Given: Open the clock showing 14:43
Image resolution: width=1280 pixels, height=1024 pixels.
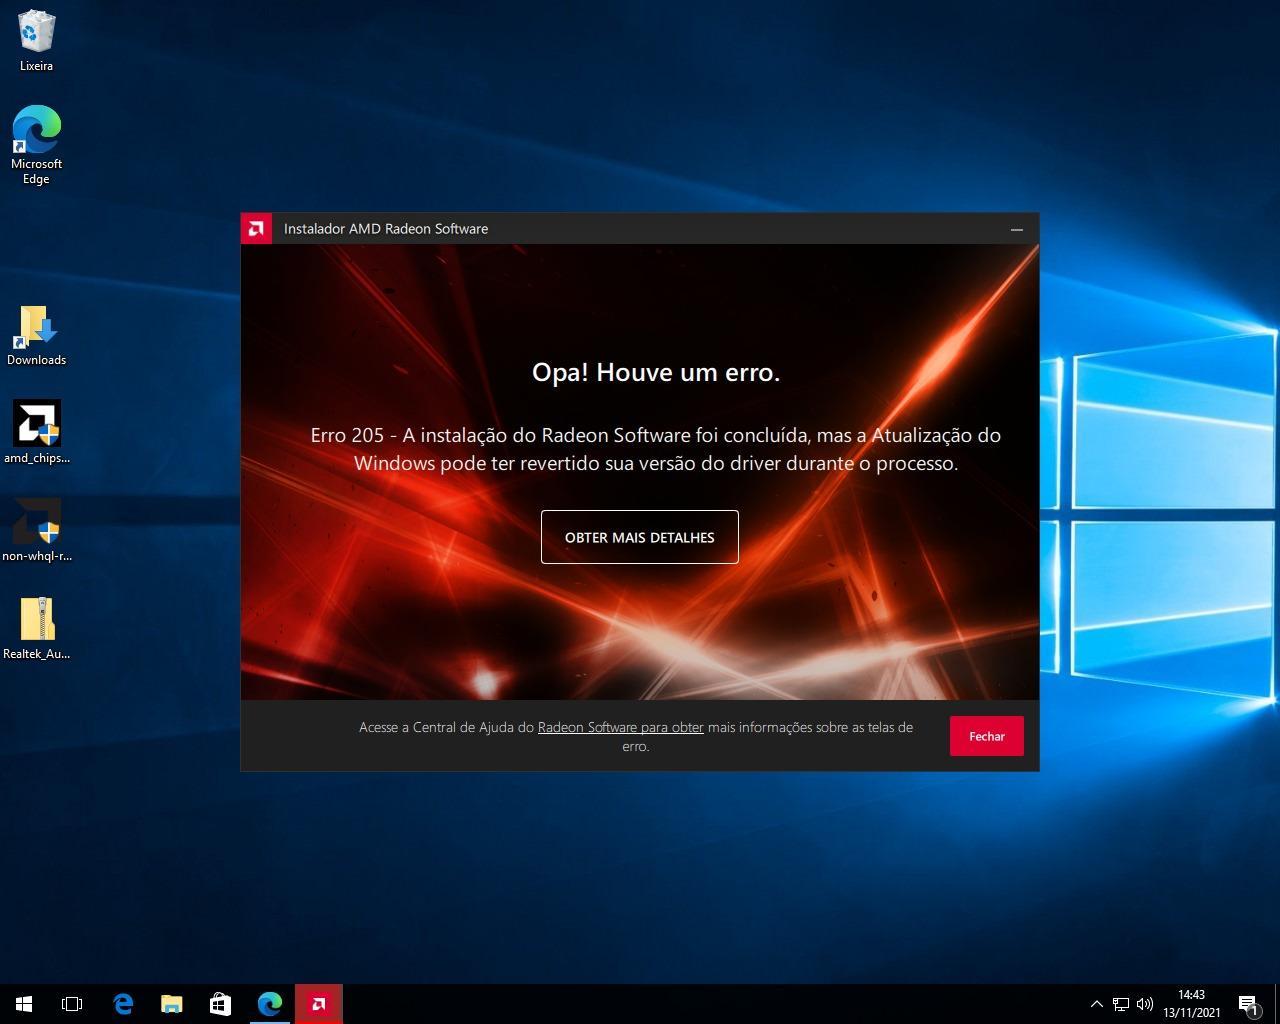Looking at the screenshot, I should (1191, 1004).
